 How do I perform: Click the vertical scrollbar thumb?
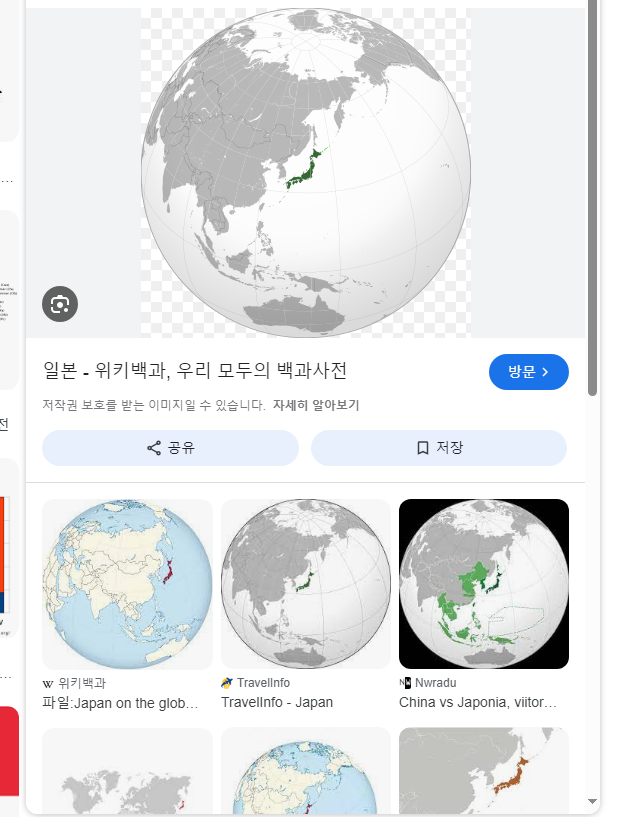pyautogui.click(x=592, y=198)
